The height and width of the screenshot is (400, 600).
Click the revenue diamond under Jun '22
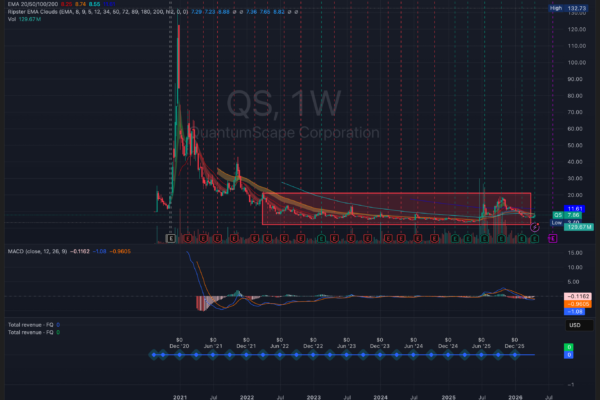point(280,355)
